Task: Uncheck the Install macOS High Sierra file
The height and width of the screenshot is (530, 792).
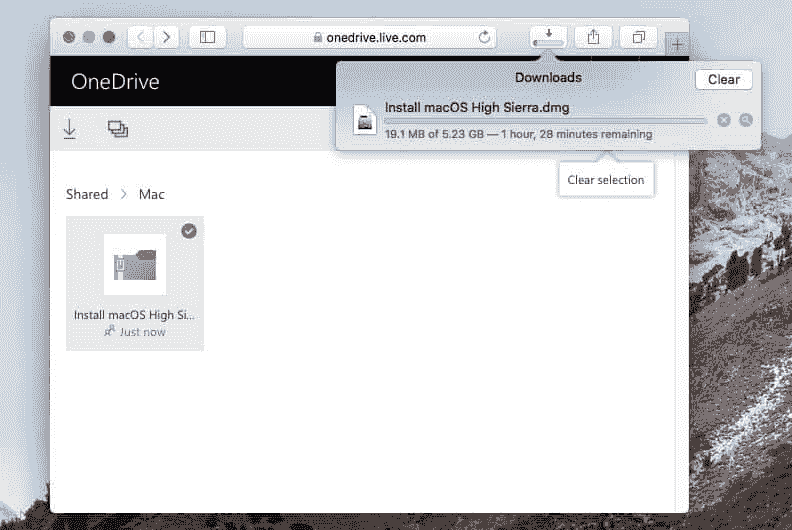Action: click(x=189, y=231)
